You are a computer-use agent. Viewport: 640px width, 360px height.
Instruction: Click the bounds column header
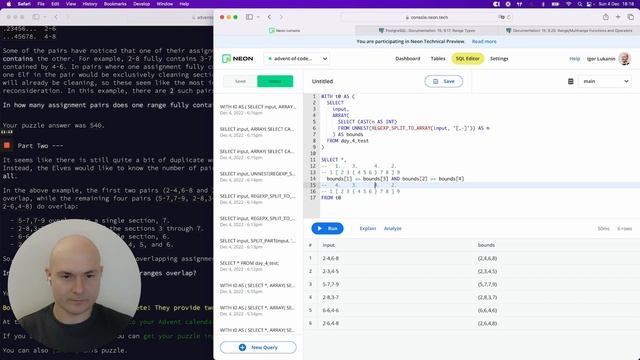pos(486,245)
